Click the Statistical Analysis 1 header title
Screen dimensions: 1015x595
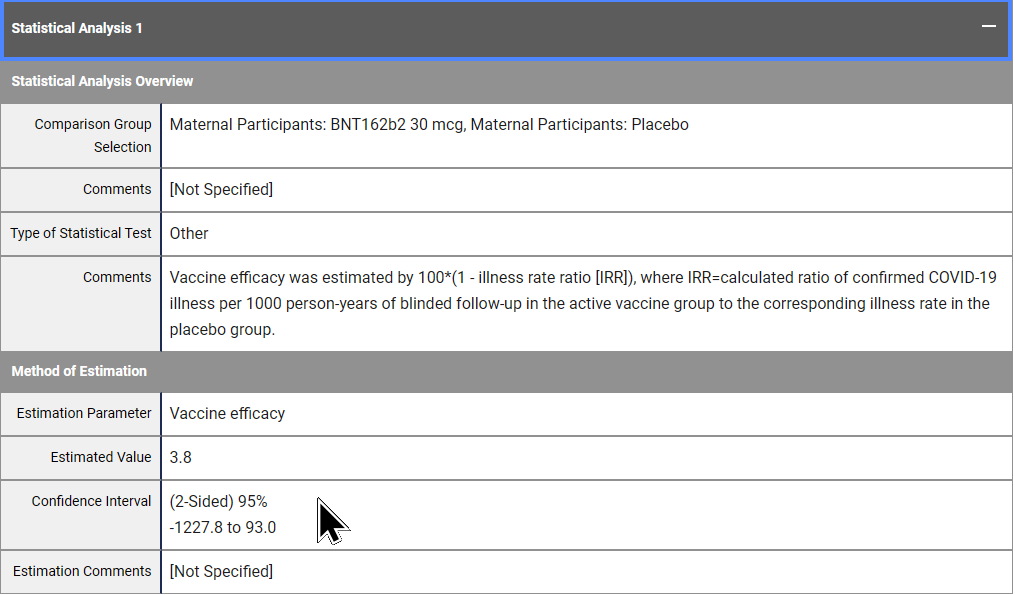pos(77,28)
